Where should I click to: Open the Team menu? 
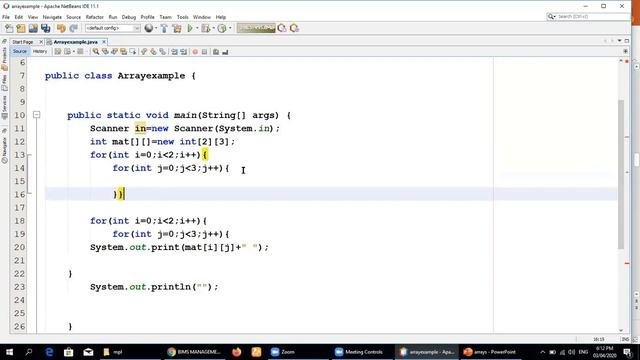tap(165, 17)
